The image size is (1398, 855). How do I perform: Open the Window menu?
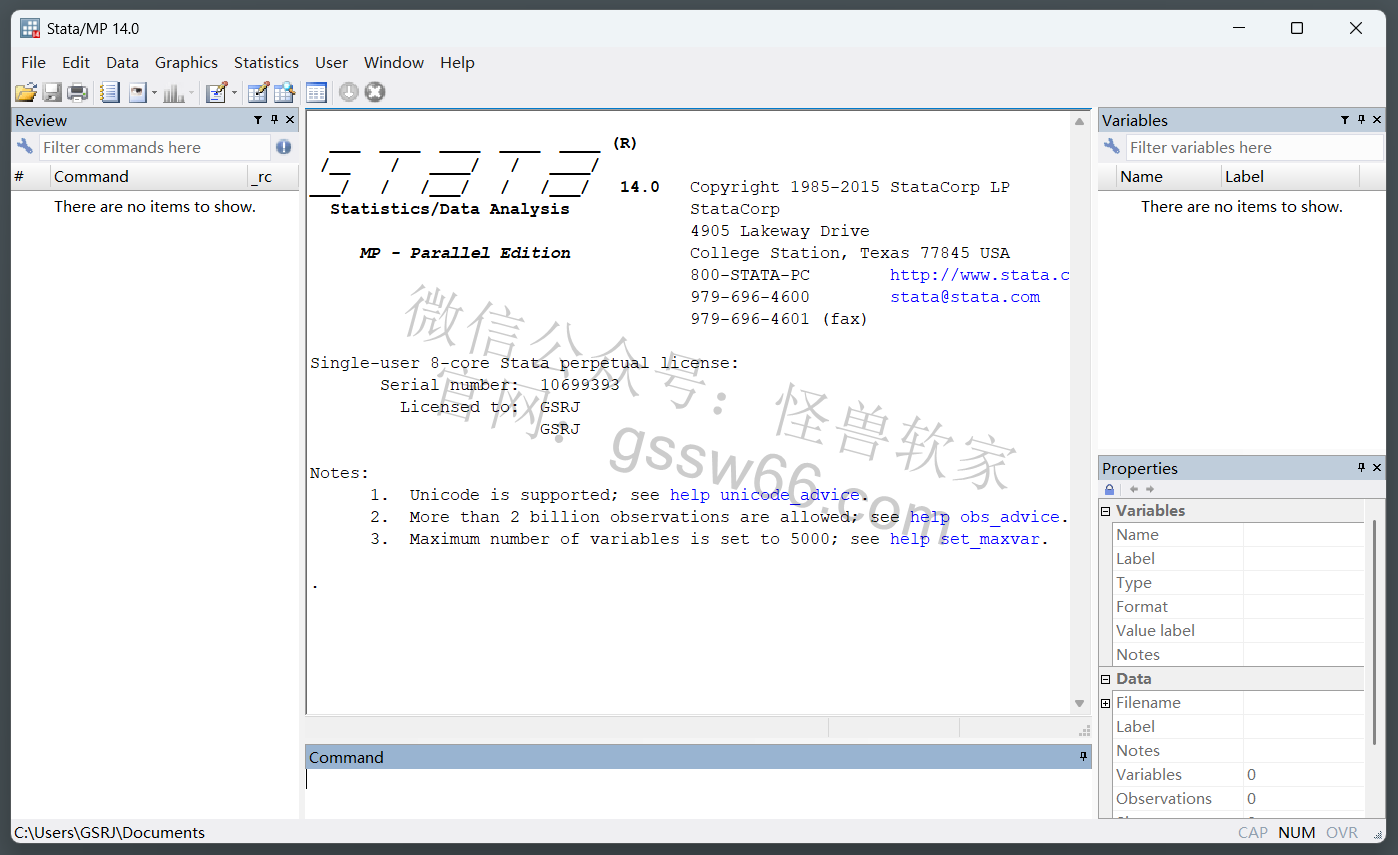point(394,62)
